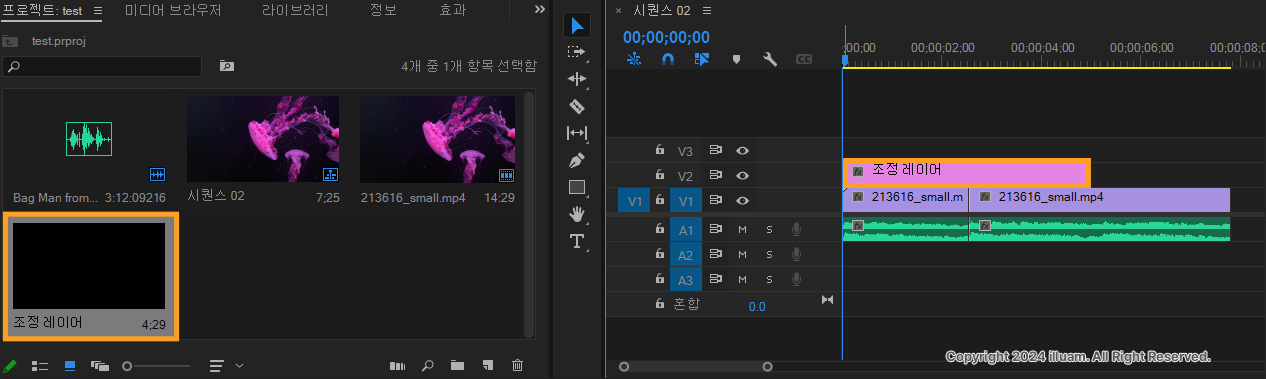1266x379 pixels.
Task: Select the Selection tool arrow
Action: (577, 25)
